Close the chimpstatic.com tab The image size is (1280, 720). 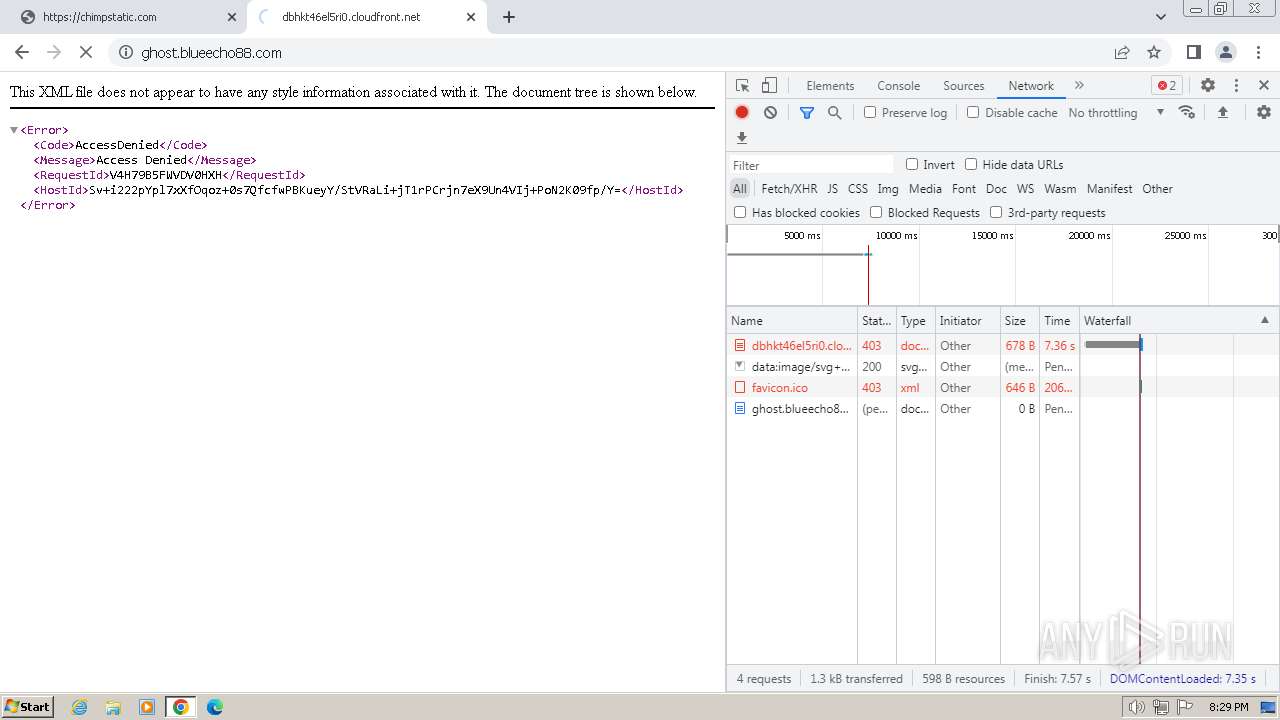[232, 17]
